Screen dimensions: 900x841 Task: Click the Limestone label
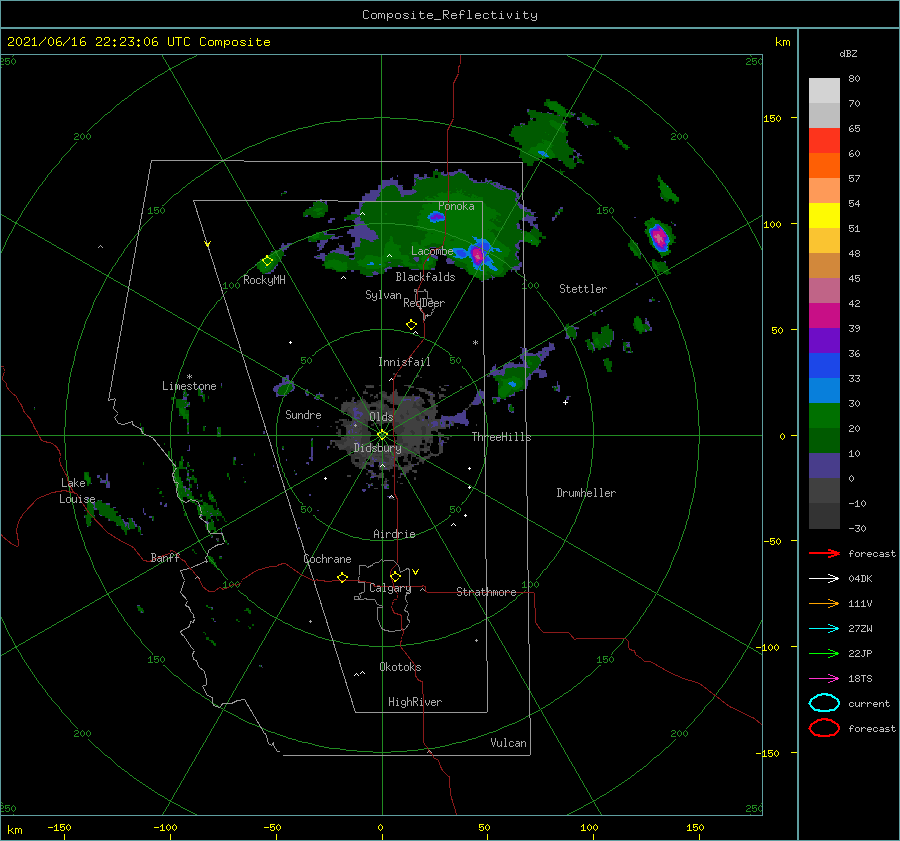click(x=189, y=386)
